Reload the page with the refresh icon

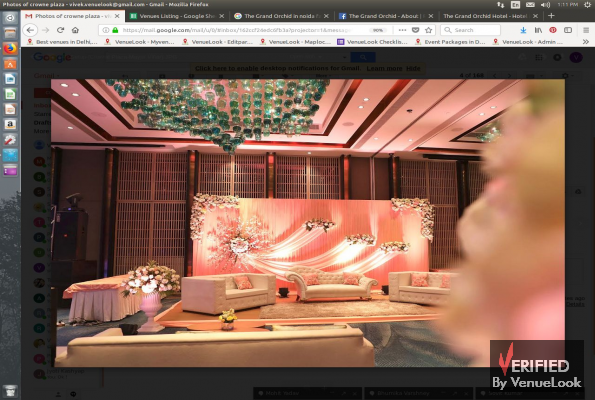coord(60,30)
